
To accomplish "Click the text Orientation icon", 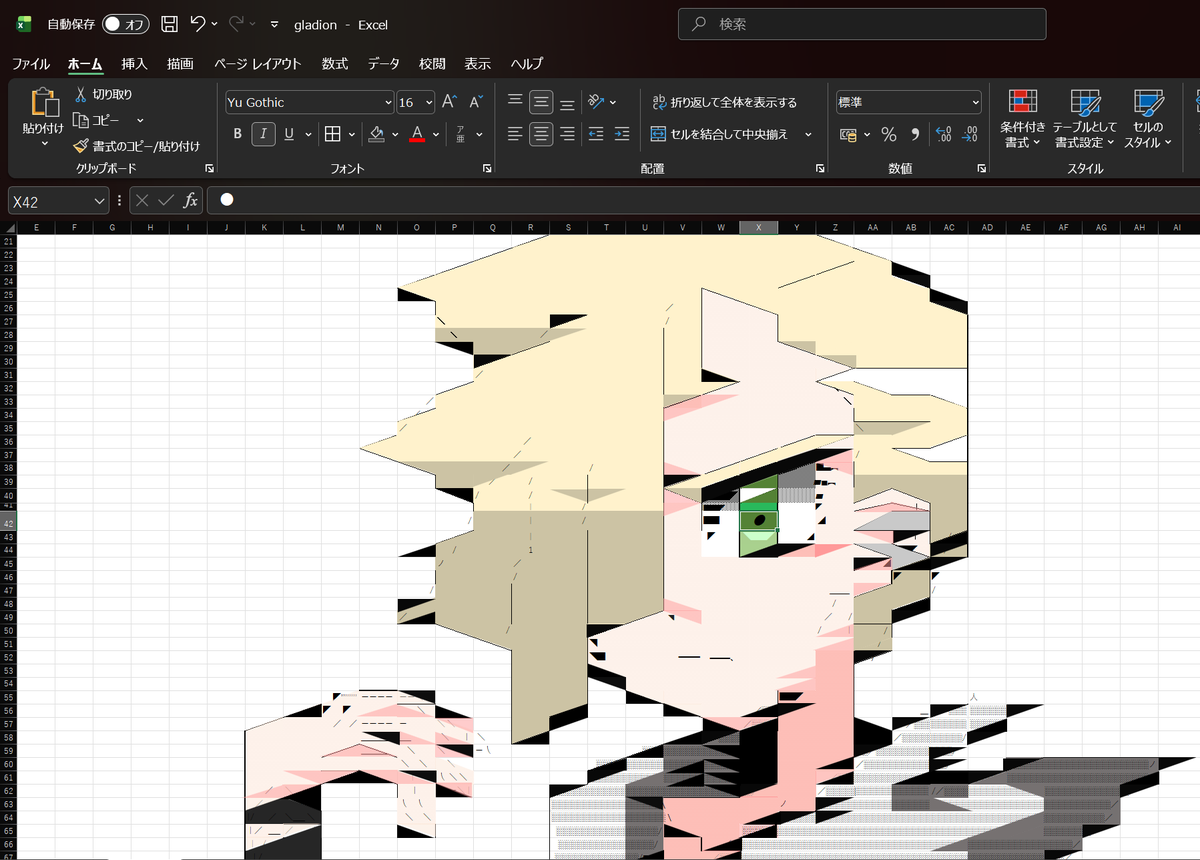I will coord(597,102).
